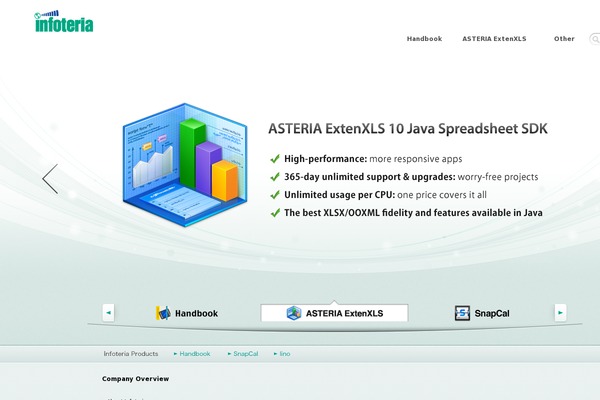Click the infoteria logo
This screenshot has width=600, height=400.
64,21
